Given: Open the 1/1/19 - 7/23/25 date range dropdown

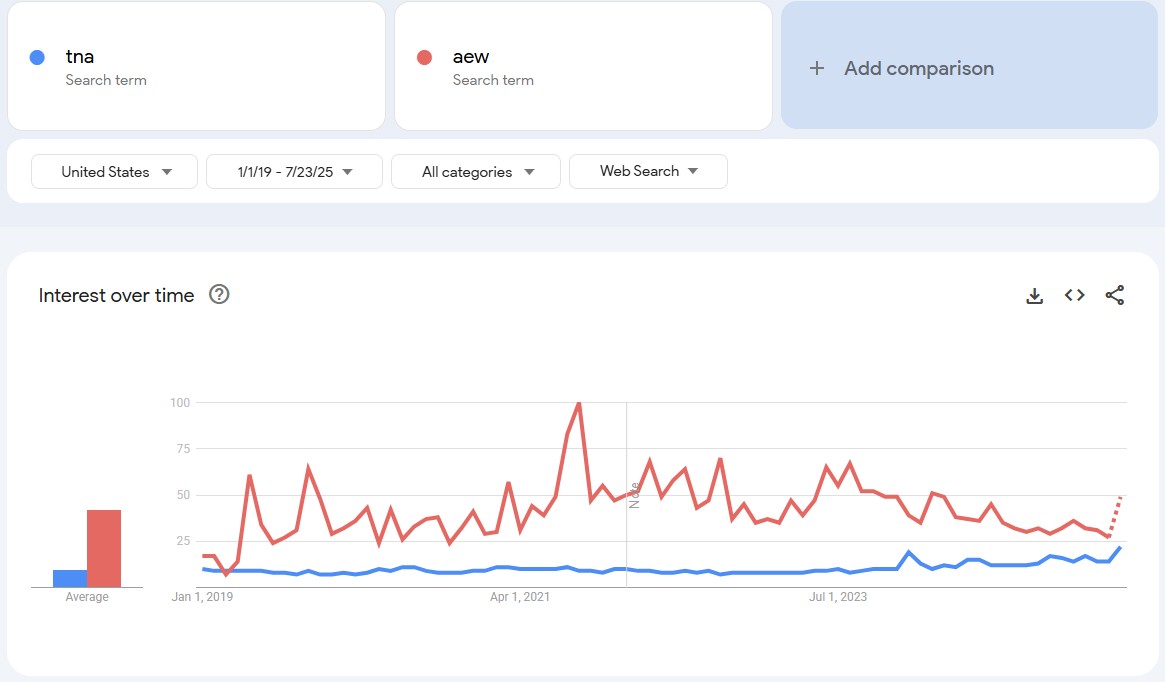Looking at the screenshot, I should tap(294, 172).
